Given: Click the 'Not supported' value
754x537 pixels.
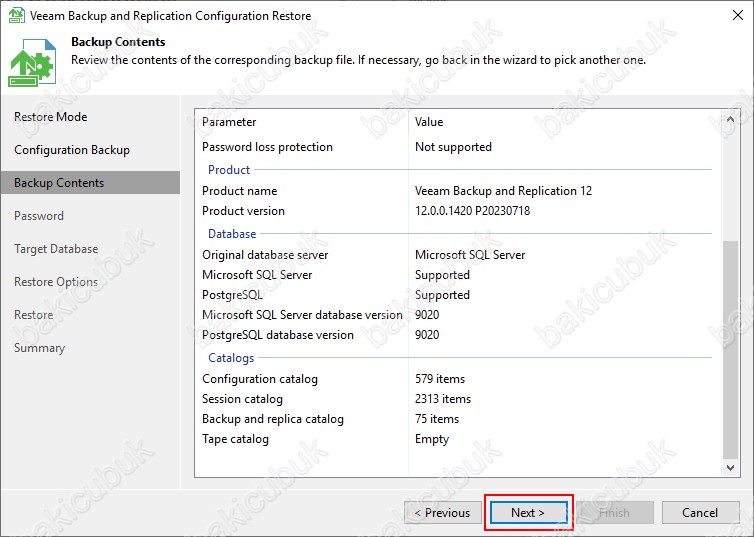Looking at the screenshot, I should (453, 147).
